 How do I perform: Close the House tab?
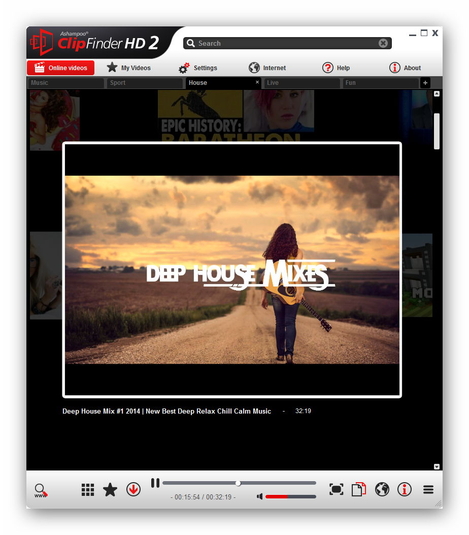pyautogui.click(x=257, y=82)
